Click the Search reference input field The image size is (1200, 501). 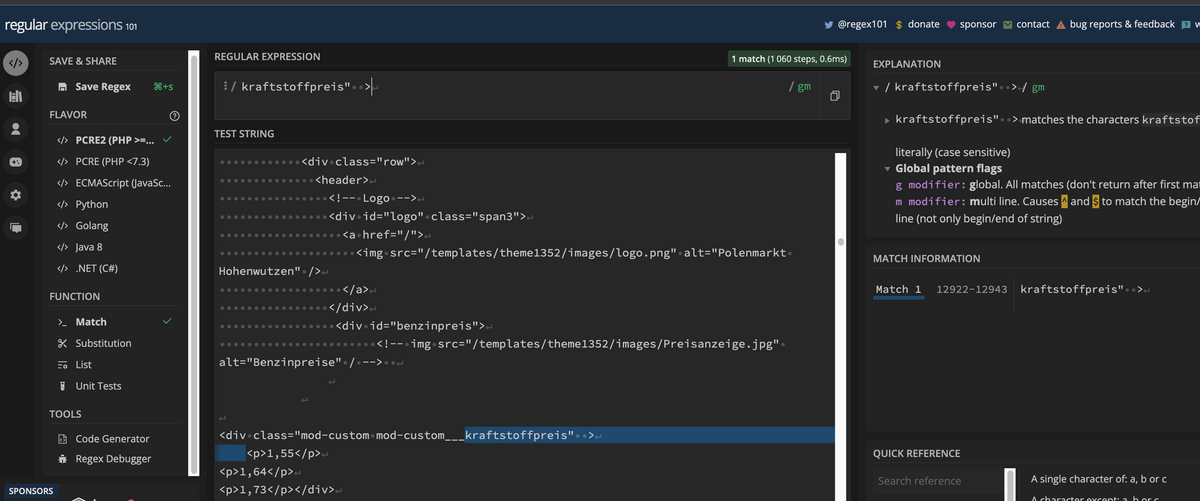[932, 481]
